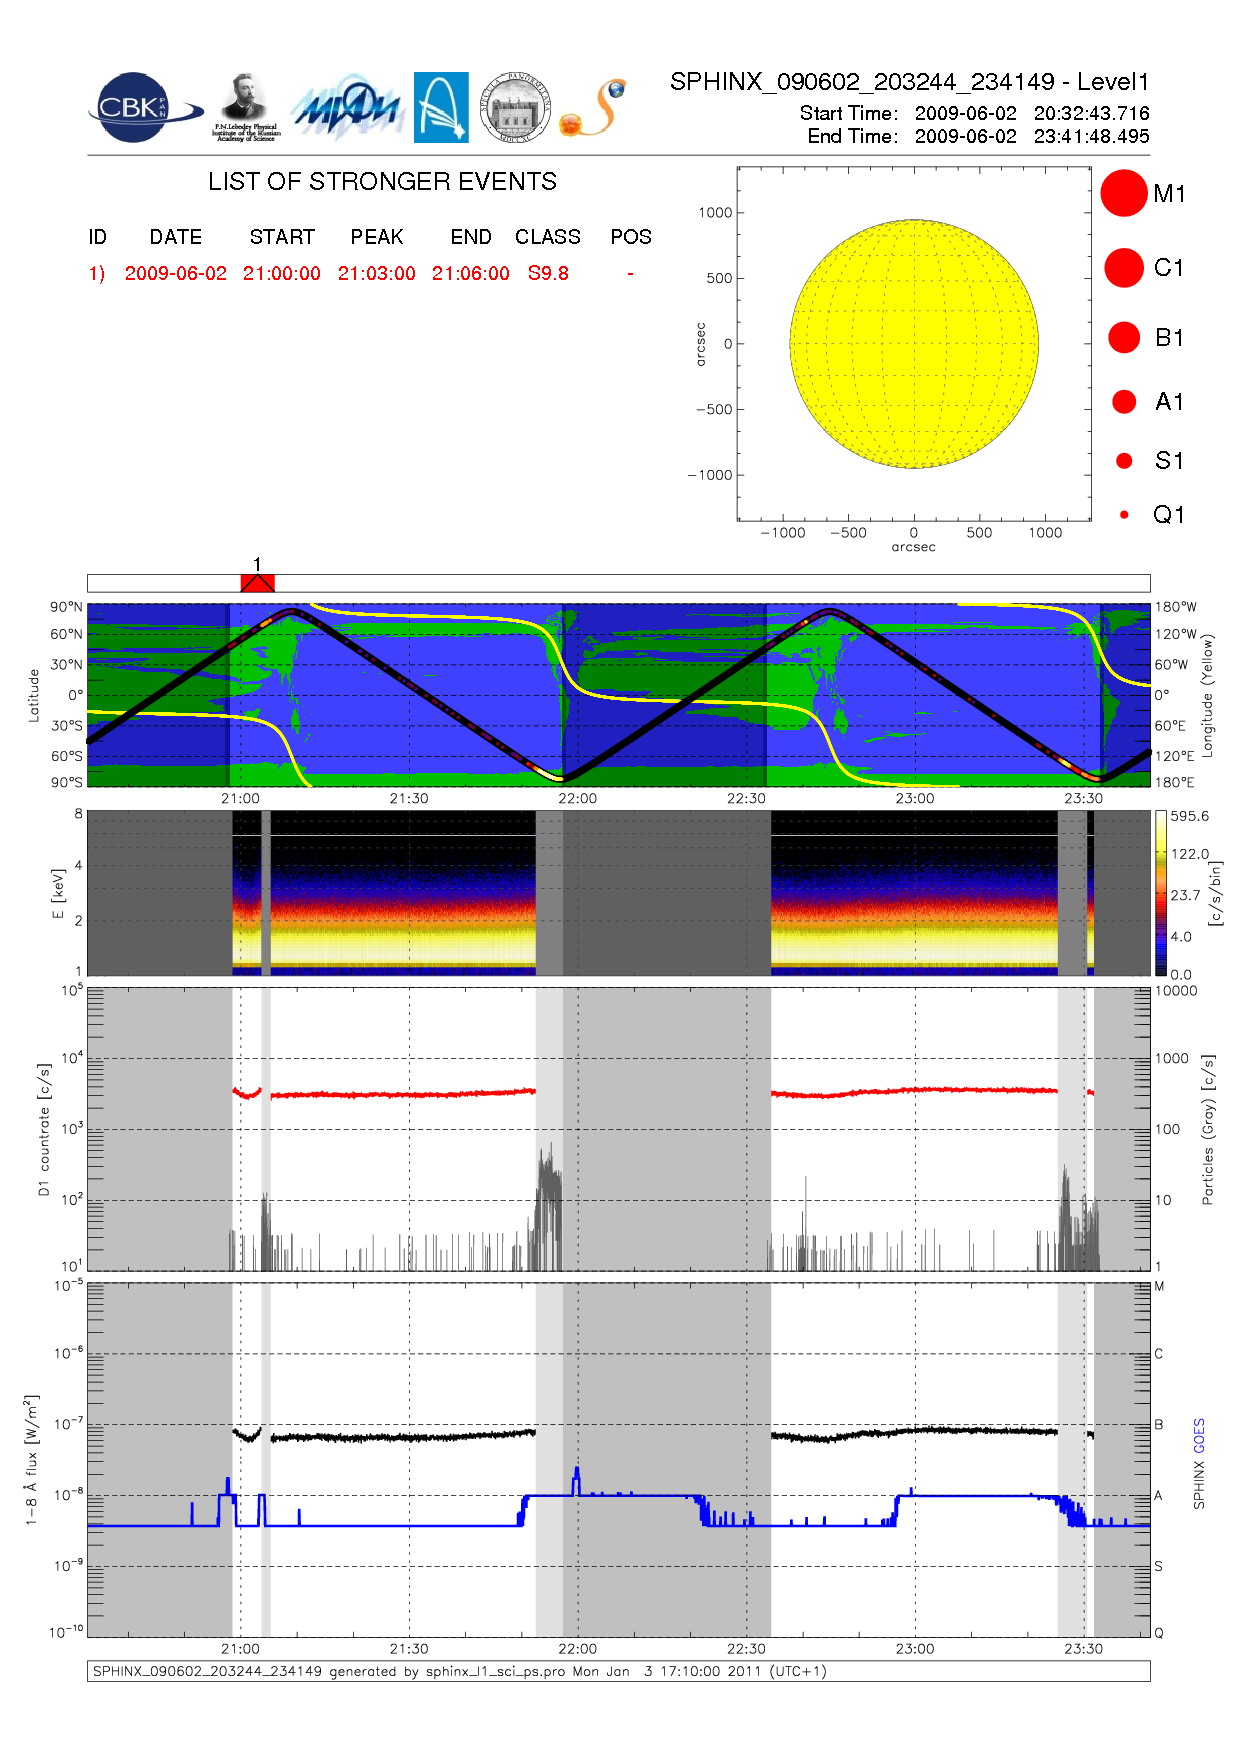
Task: Click the M1 red legend circle
Action: pos(1124,193)
